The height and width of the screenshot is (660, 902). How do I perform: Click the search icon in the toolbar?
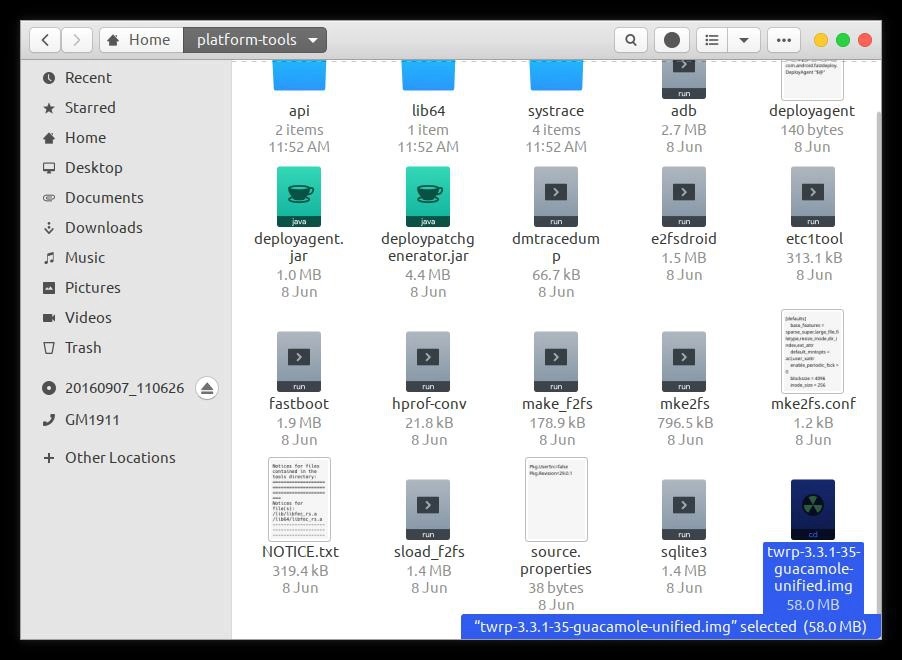coord(630,40)
